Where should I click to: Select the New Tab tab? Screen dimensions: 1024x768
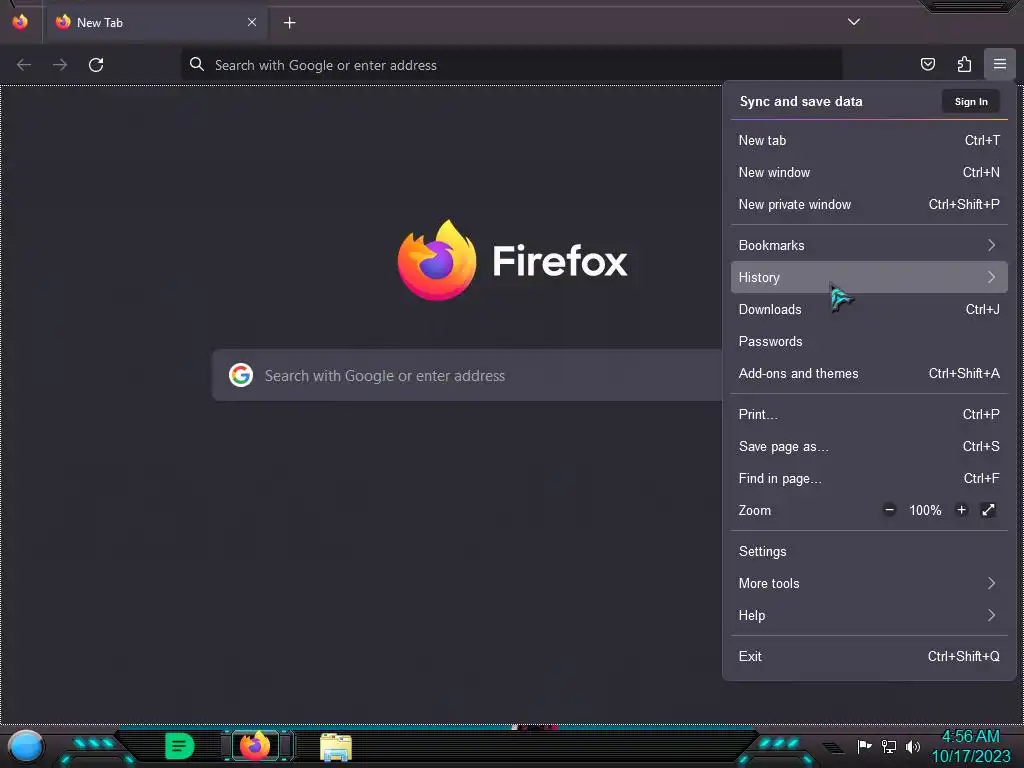click(x=155, y=22)
